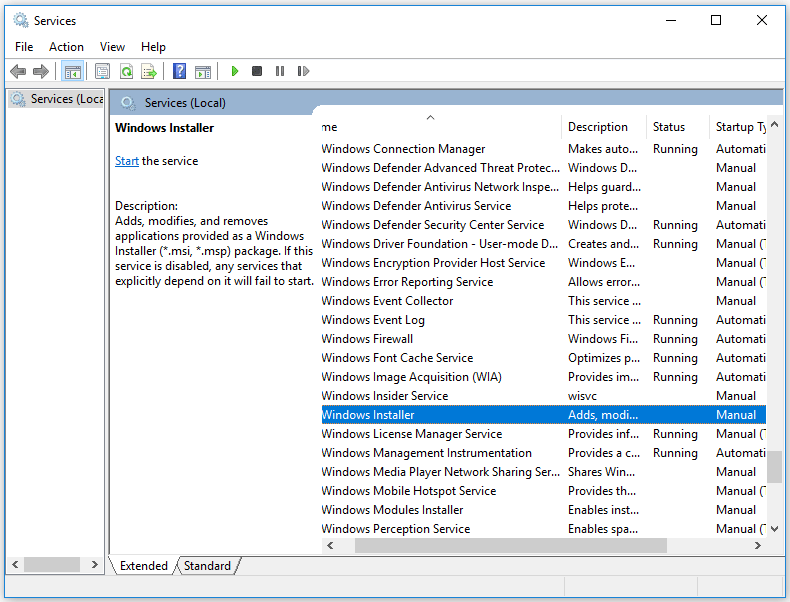Click services list horizontal scroll right arrow

tap(758, 545)
